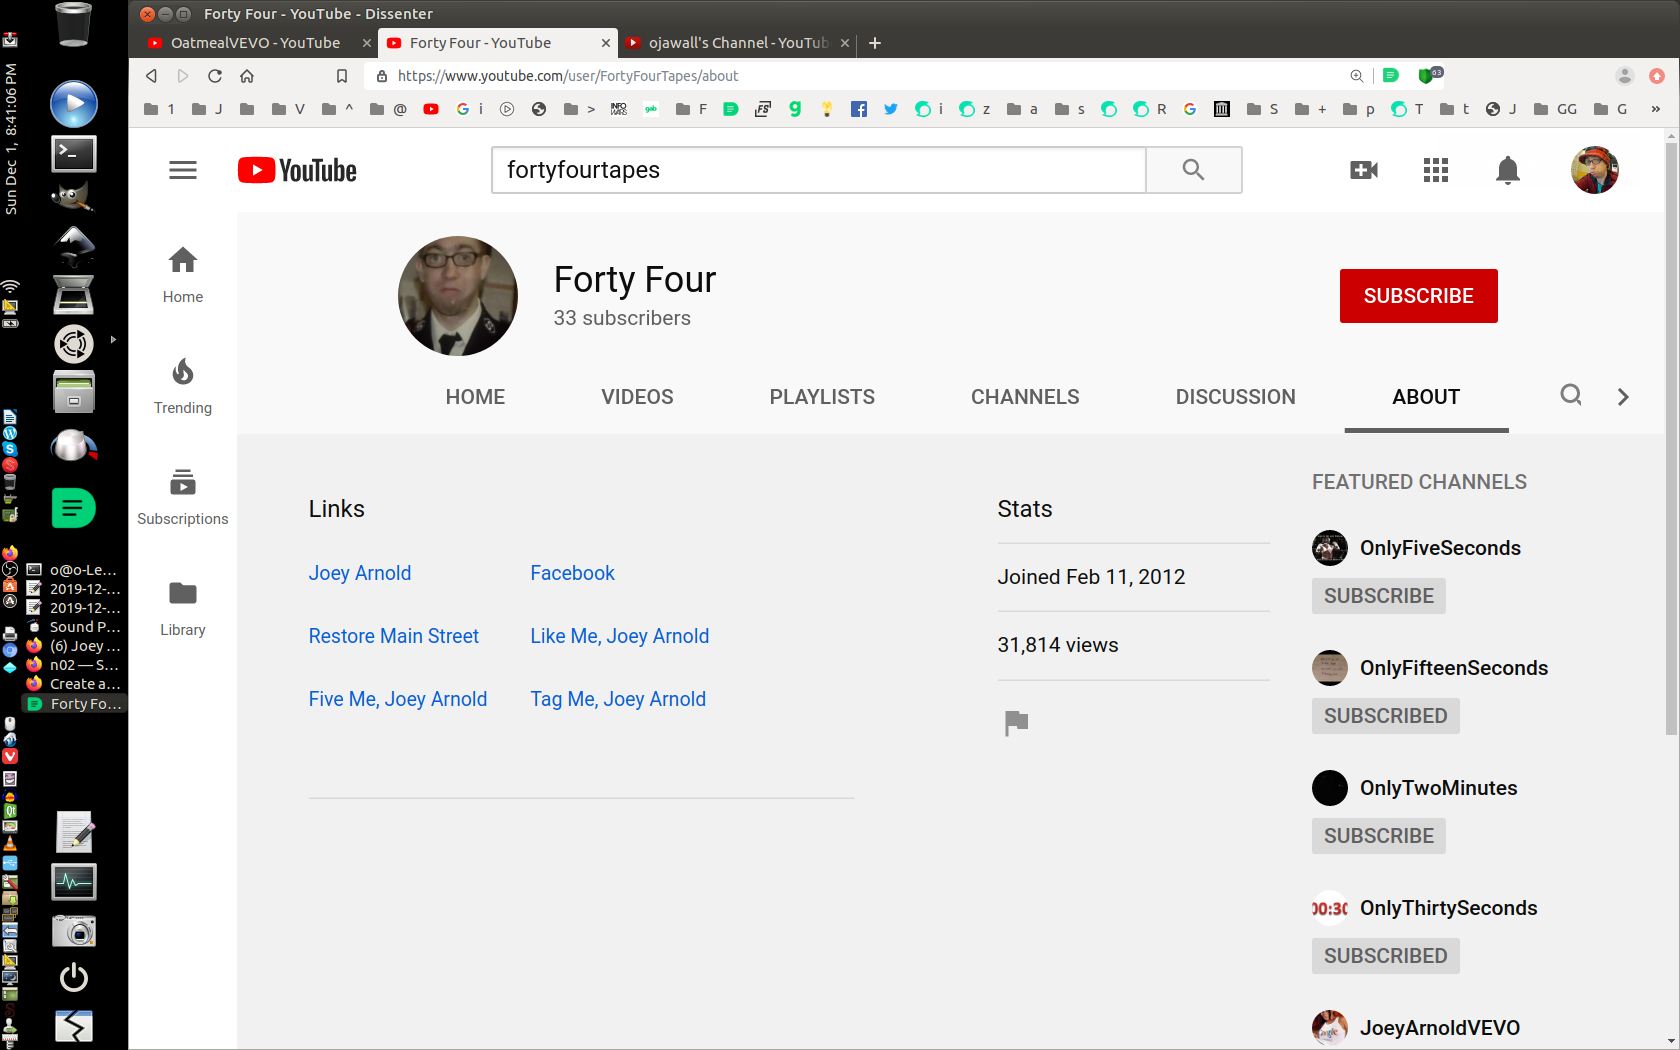Open the YouTube apps grid icon
Image resolution: width=1680 pixels, height=1050 pixels.
pyautogui.click(x=1436, y=170)
